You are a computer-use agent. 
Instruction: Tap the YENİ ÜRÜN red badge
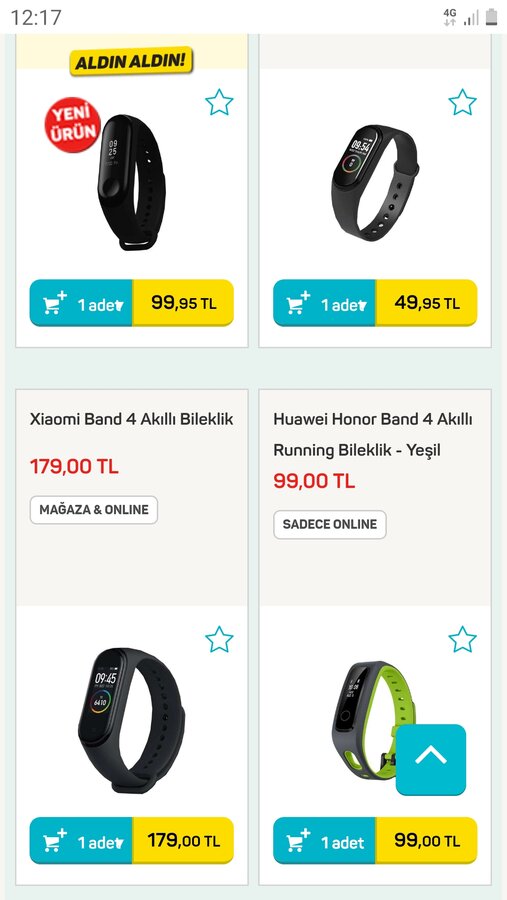72,124
